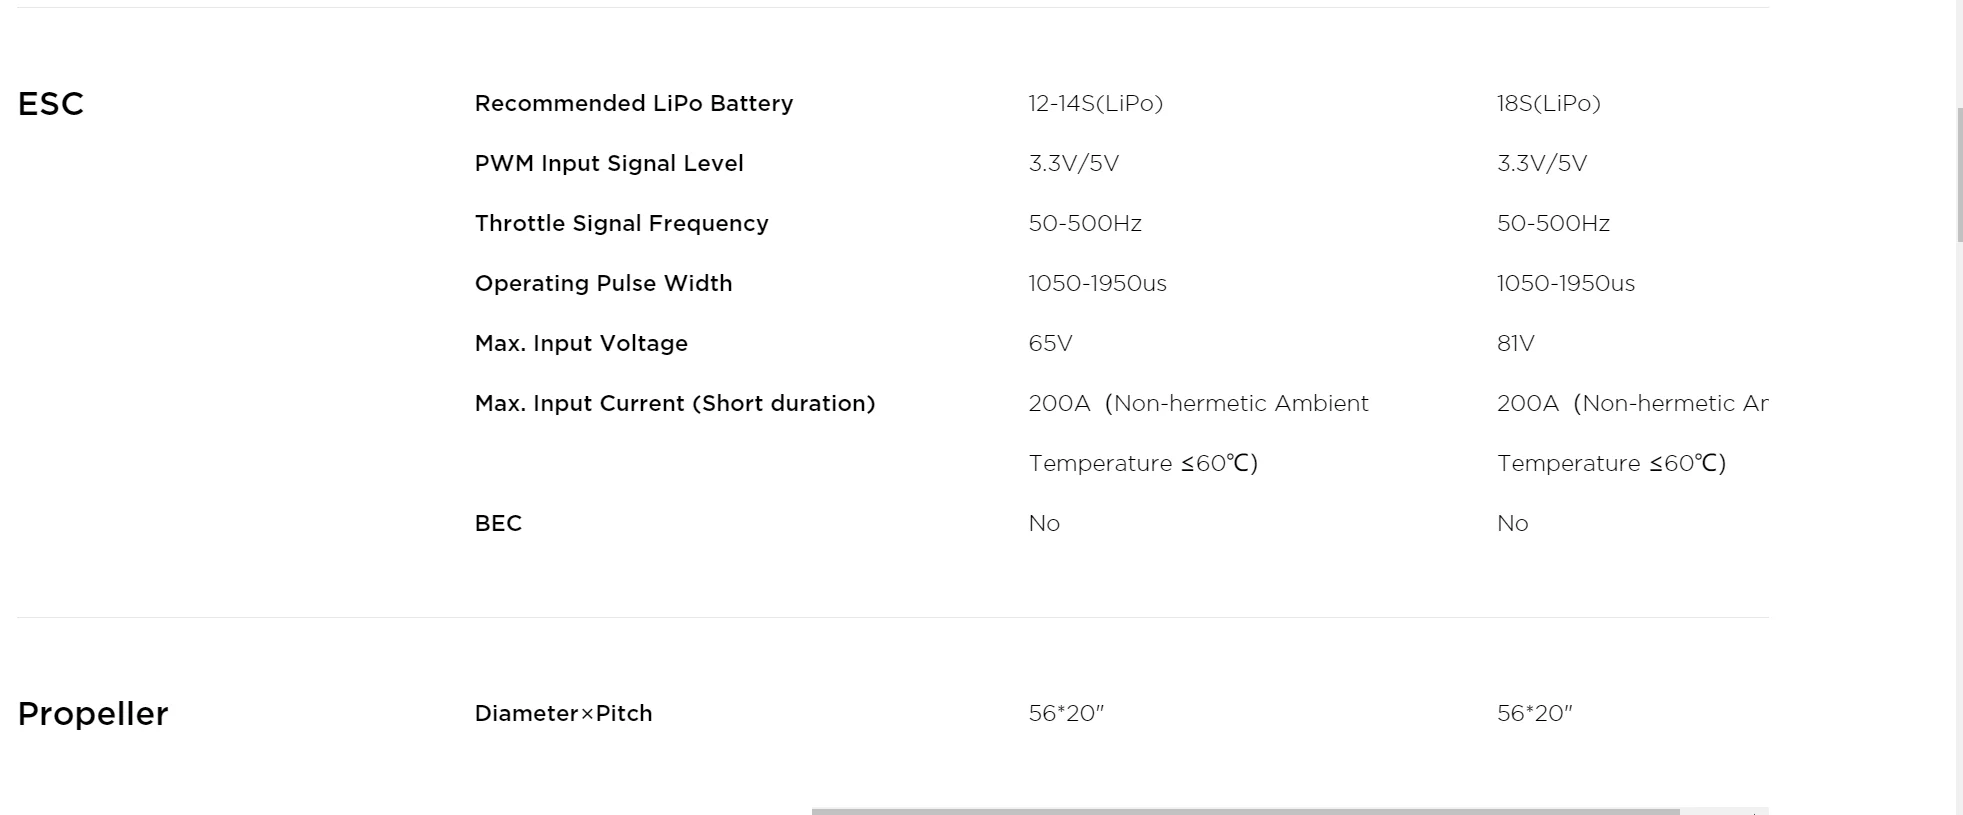Click the Propeller section heading

[93, 714]
